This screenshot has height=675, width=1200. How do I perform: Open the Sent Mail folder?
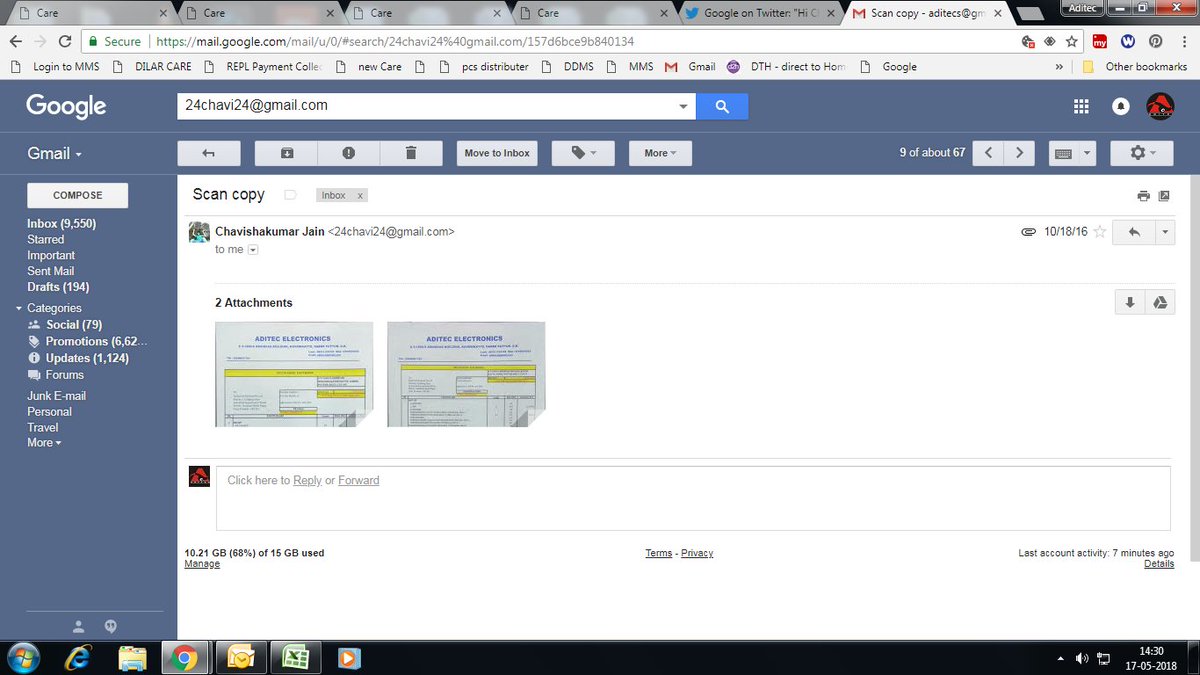[x=51, y=271]
